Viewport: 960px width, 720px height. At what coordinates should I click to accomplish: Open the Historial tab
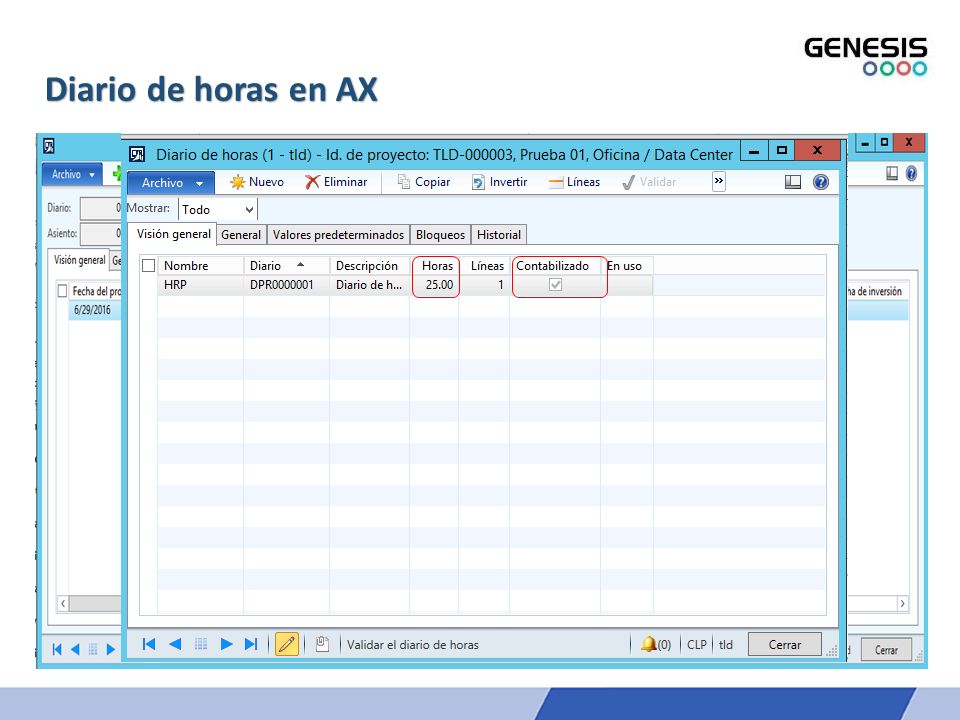(499, 235)
